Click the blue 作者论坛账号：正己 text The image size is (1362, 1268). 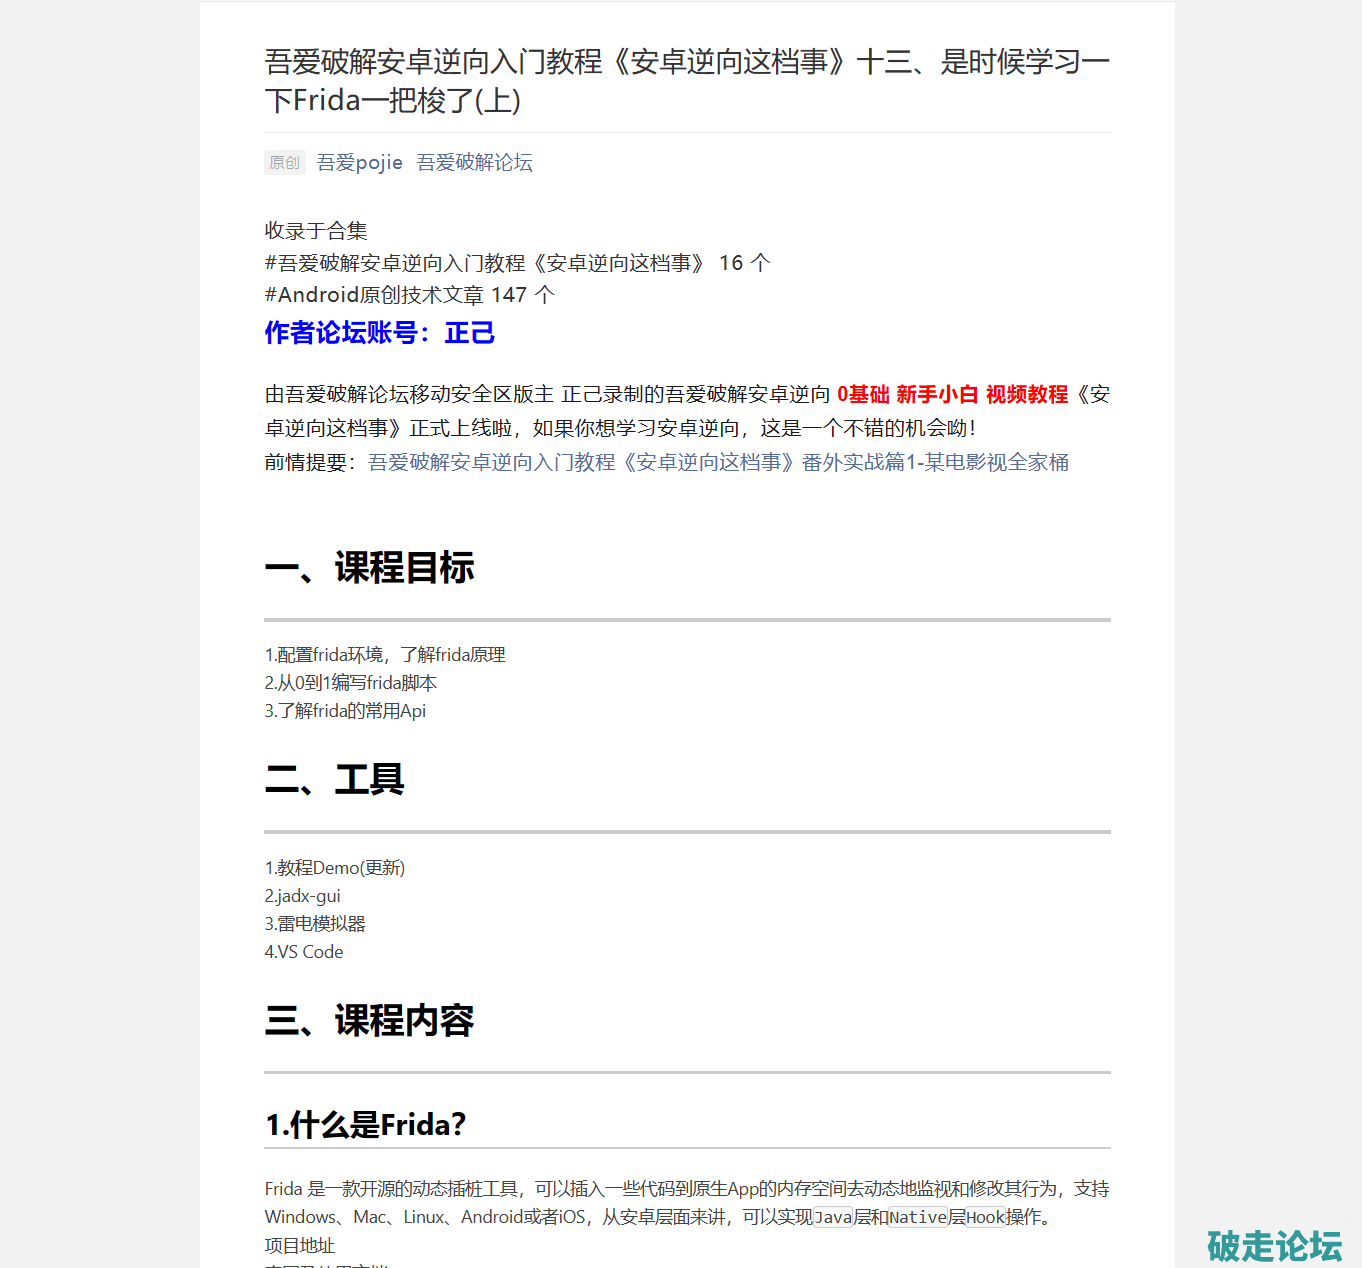pyautogui.click(x=379, y=333)
